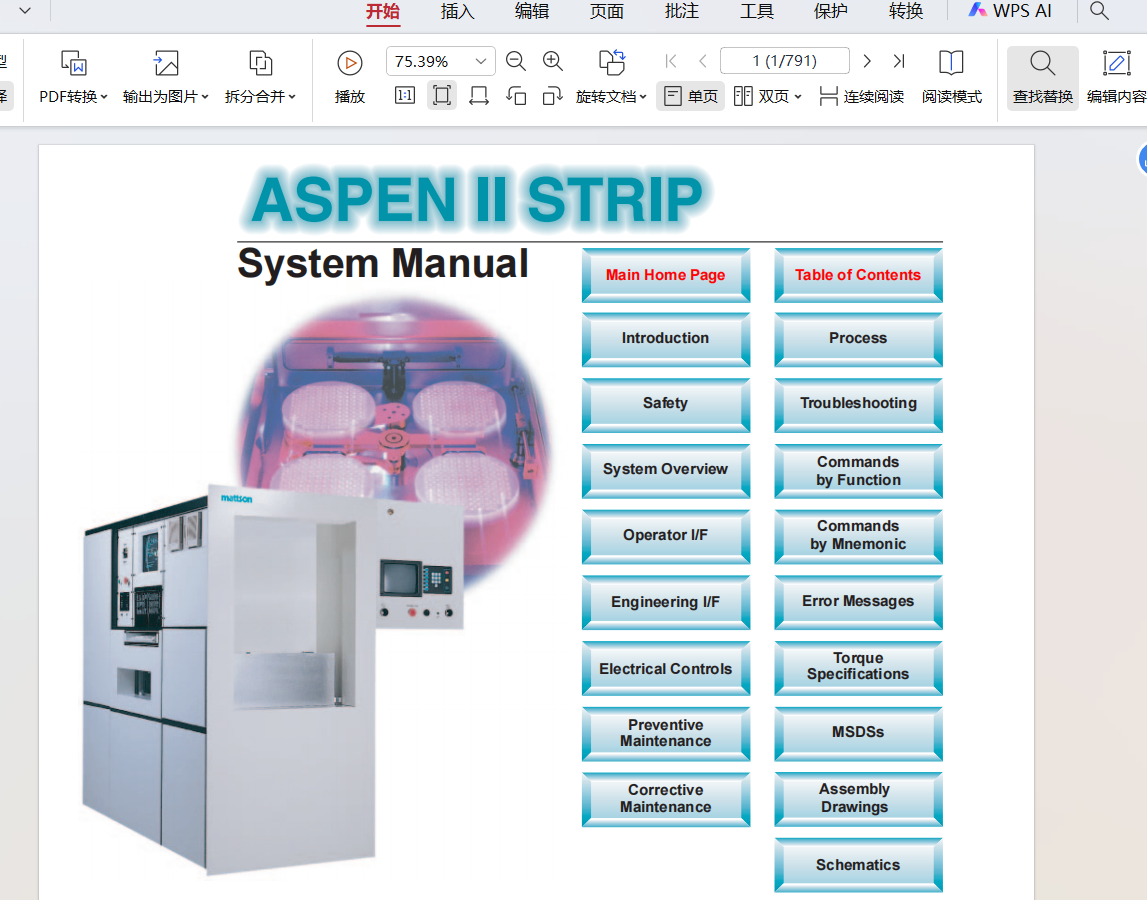Open the Troubleshooting section link
Viewport: 1147px width, 900px height.
(858, 403)
